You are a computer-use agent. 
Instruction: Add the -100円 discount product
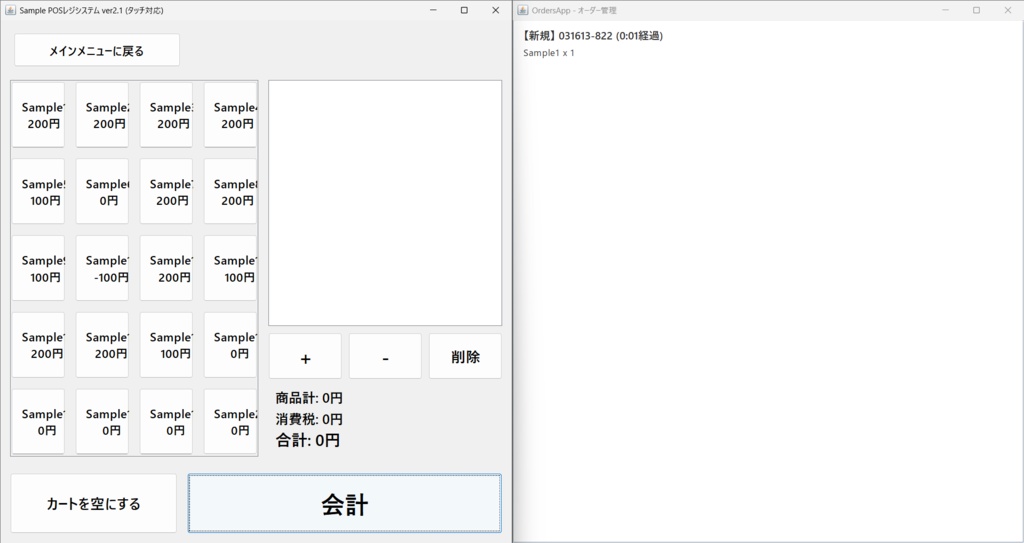pyautogui.click(x=103, y=268)
